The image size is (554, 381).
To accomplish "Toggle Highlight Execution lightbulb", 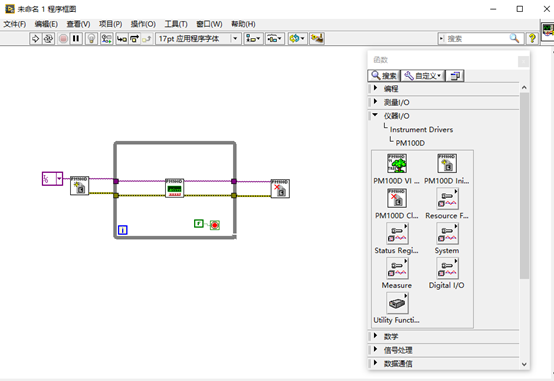I will pos(92,39).
